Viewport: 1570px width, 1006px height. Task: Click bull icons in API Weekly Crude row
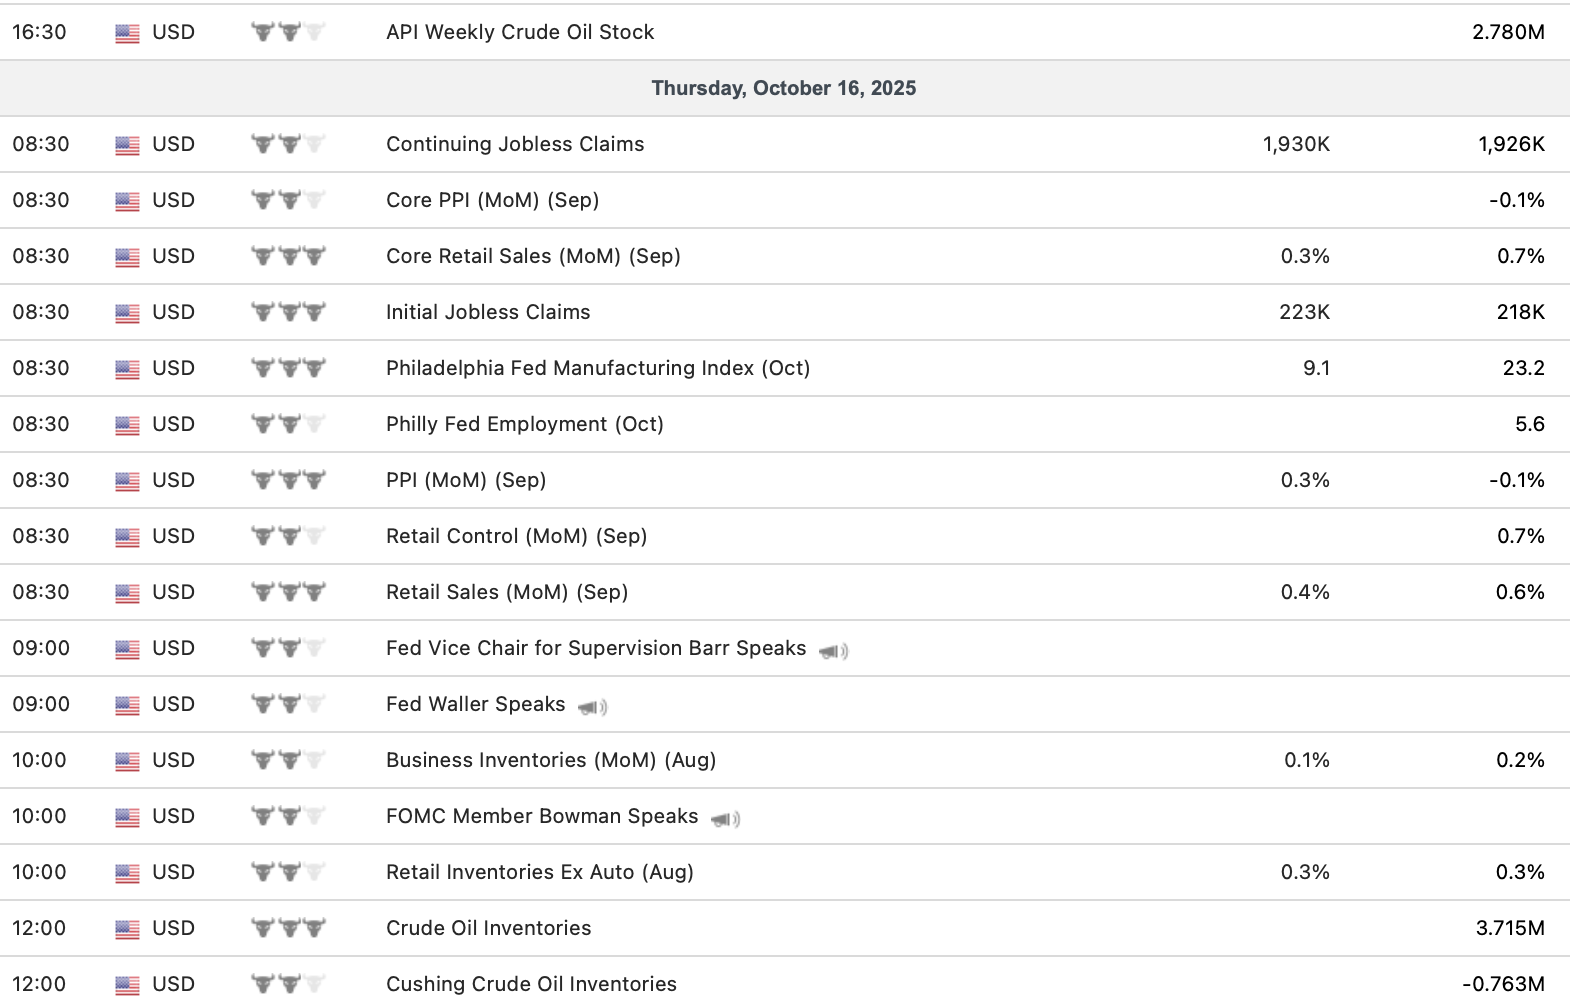(x=288, y=32)
